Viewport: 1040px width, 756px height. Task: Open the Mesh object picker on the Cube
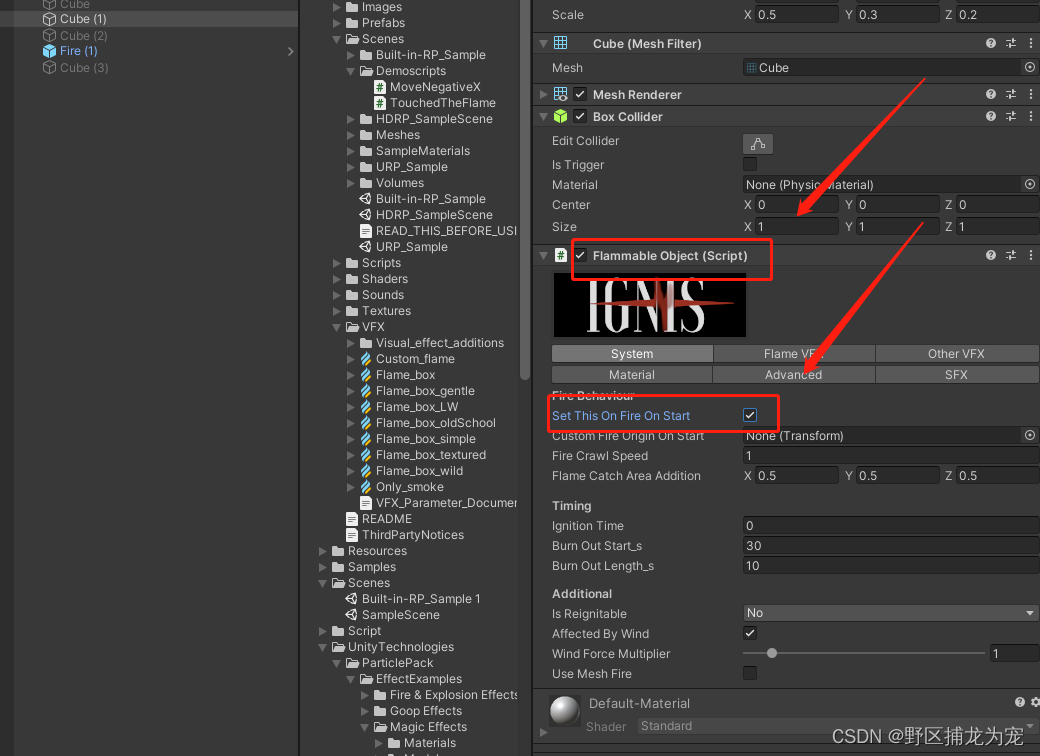click(1030, 67)
